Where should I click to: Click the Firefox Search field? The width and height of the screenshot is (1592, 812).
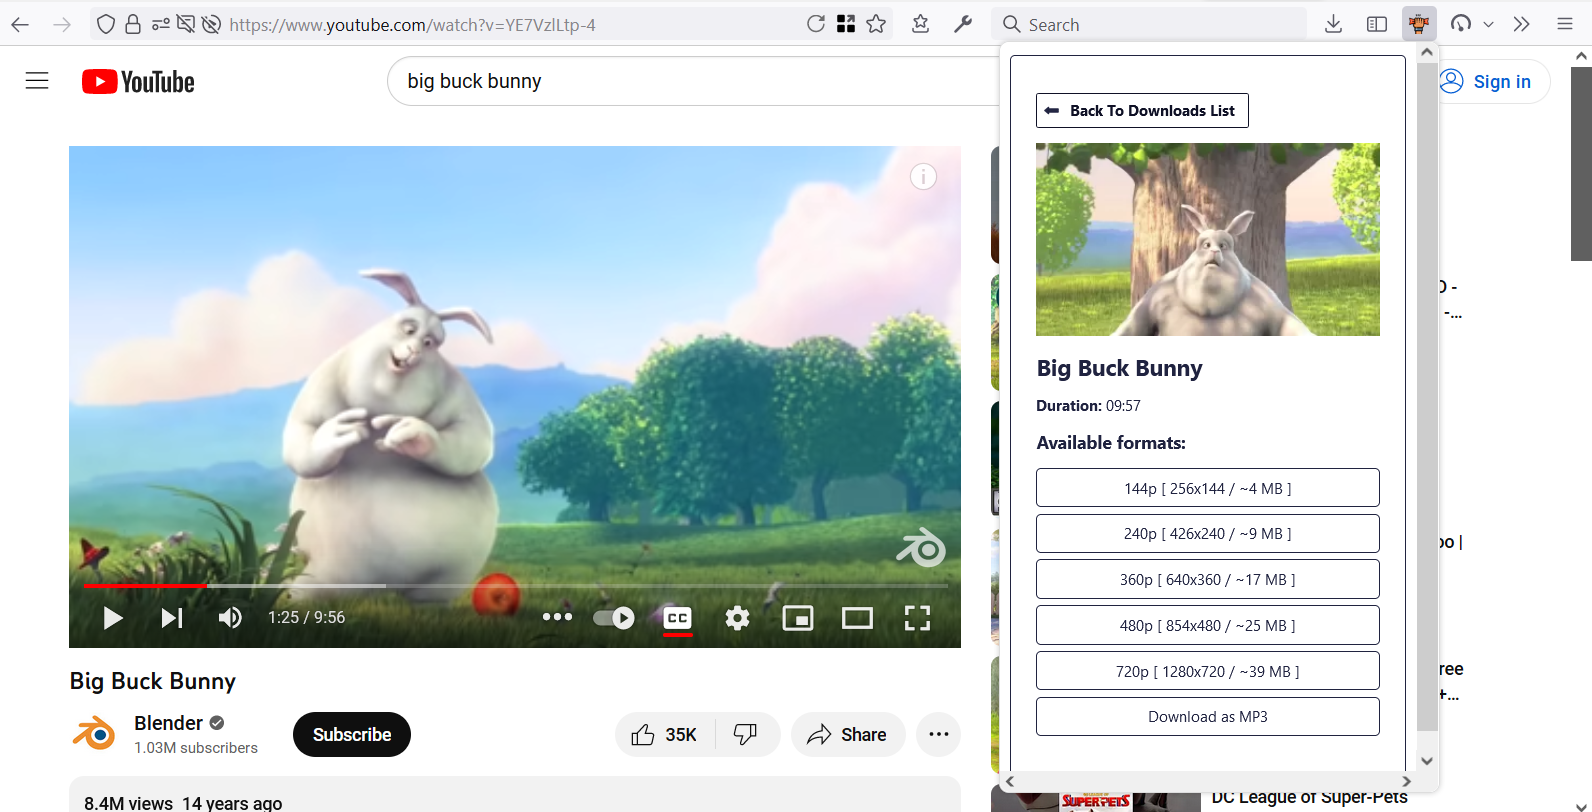click(x=1150, y=24)
